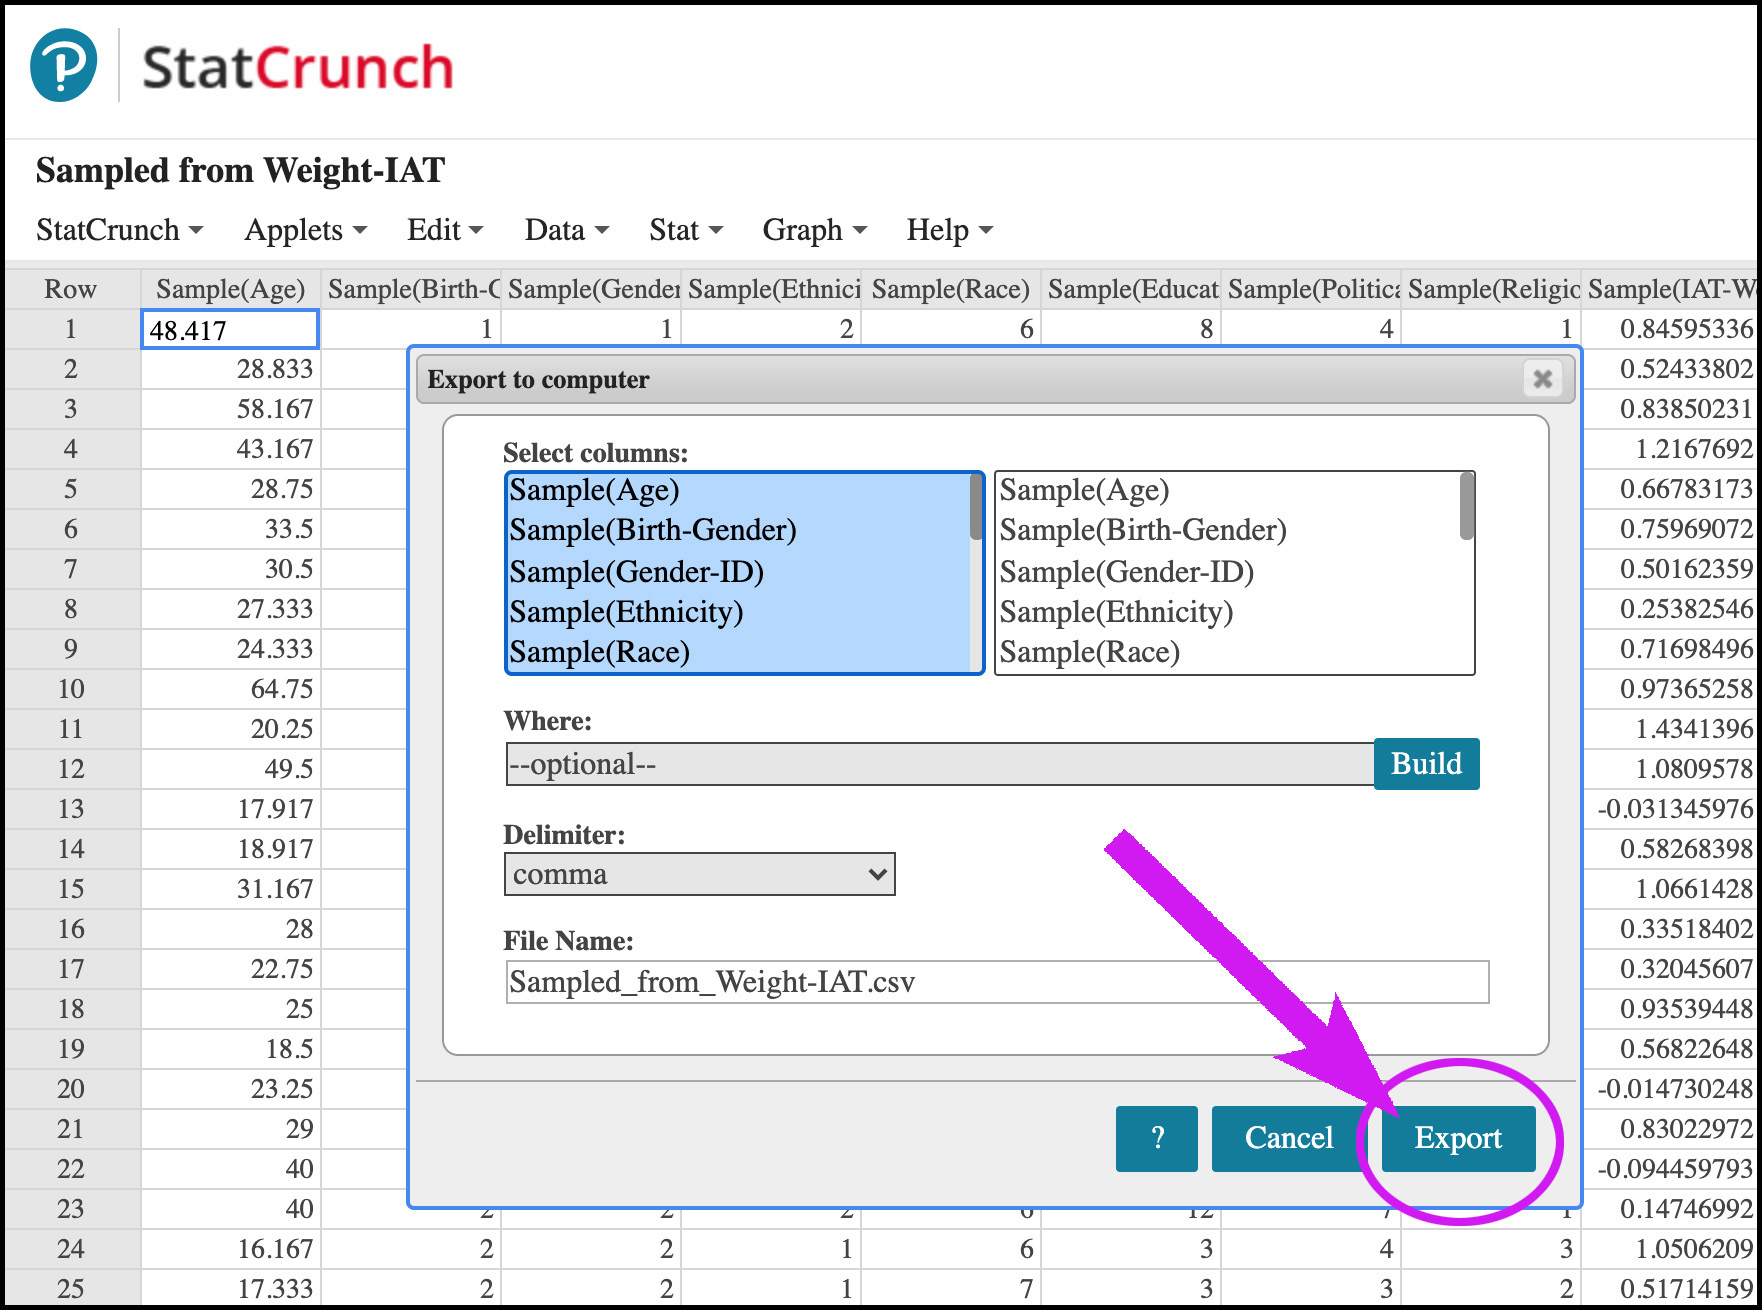Viewport: 1762px width, 1310px height.
Task: Open the Edit menu
Action: coord(445,230)
